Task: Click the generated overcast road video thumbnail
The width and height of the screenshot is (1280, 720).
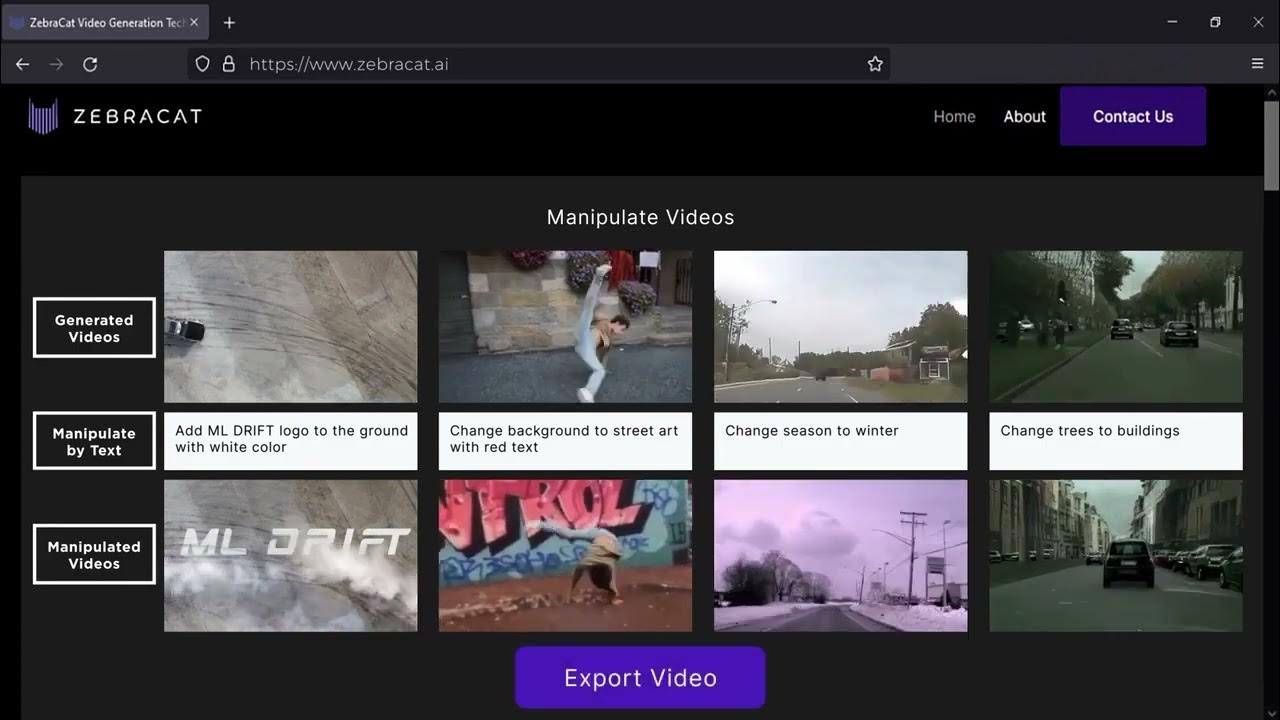Action: (x=841, y=327)
